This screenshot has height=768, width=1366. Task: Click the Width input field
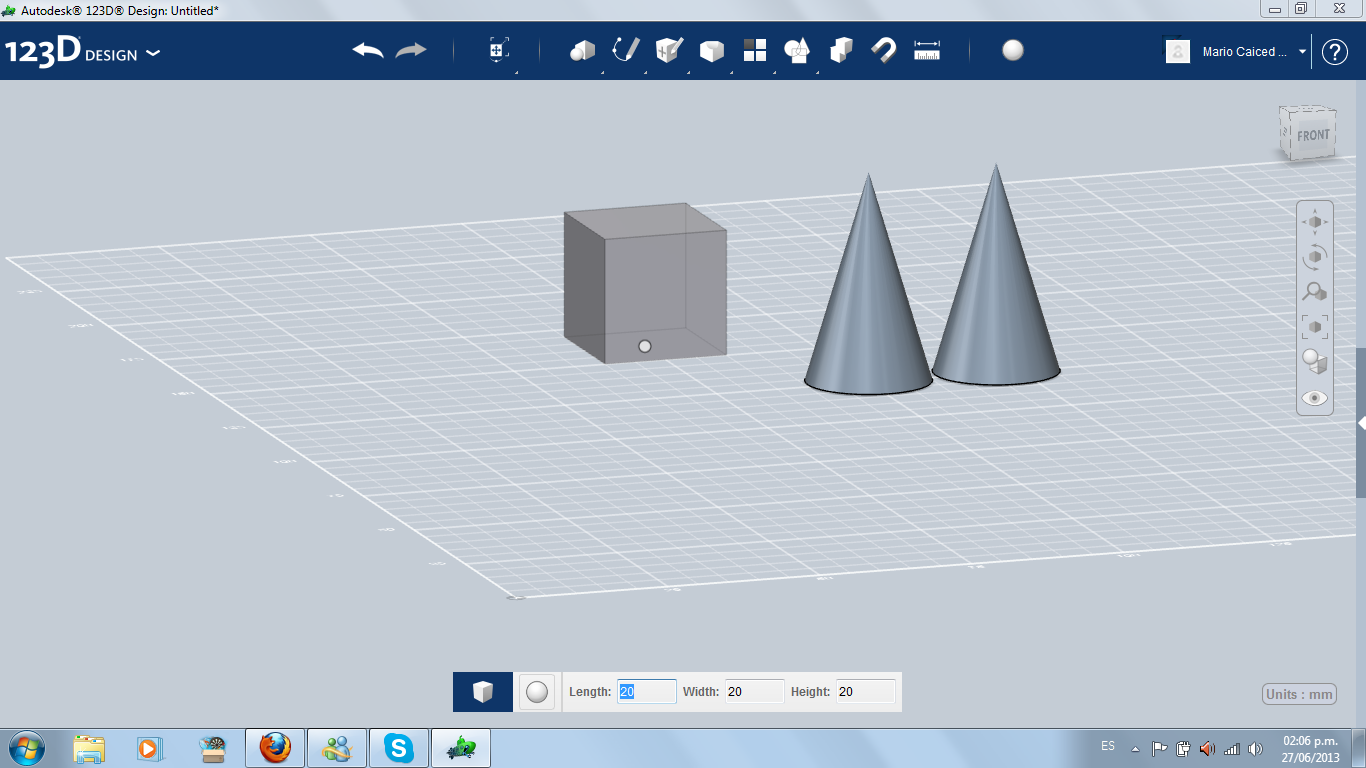pos(754,691)
